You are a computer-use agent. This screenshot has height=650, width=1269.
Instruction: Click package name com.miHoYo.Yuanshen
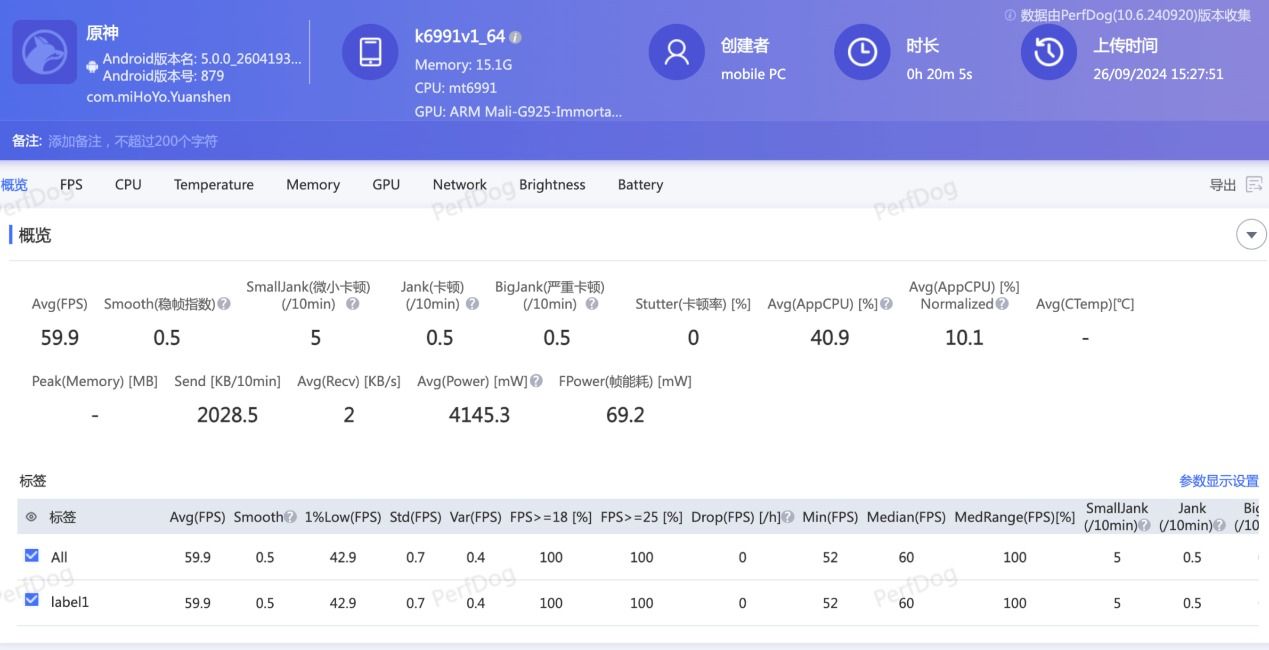159,97
